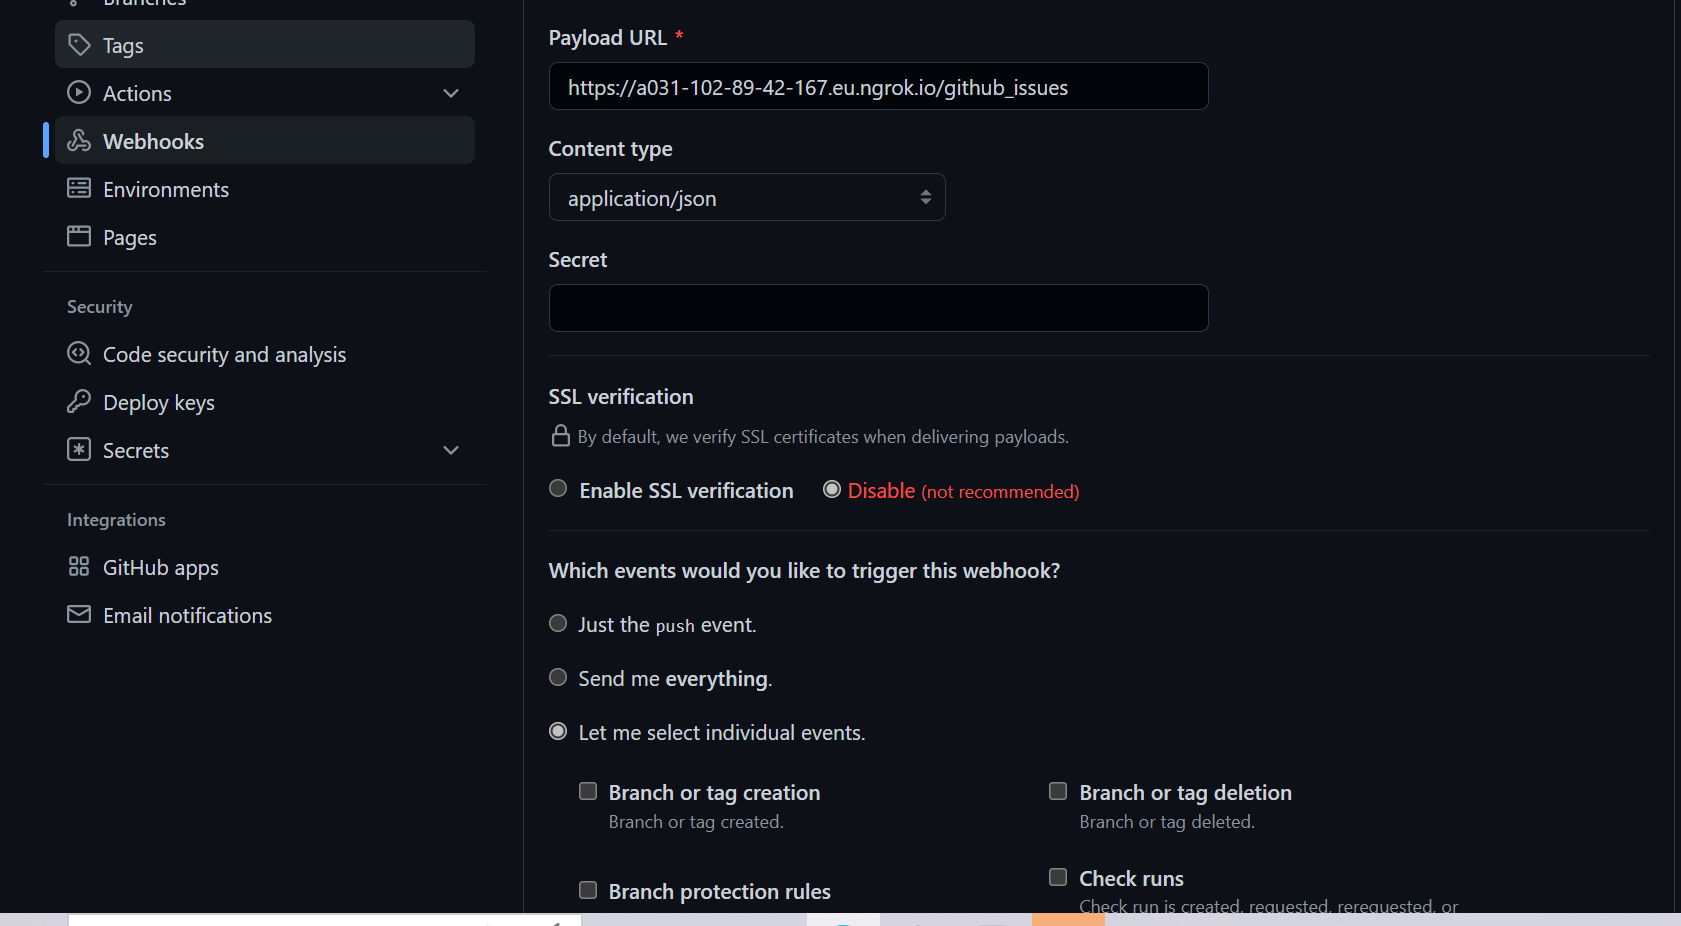Select Just the push event
Screen dimensions: 1681x926
(558, 623)
